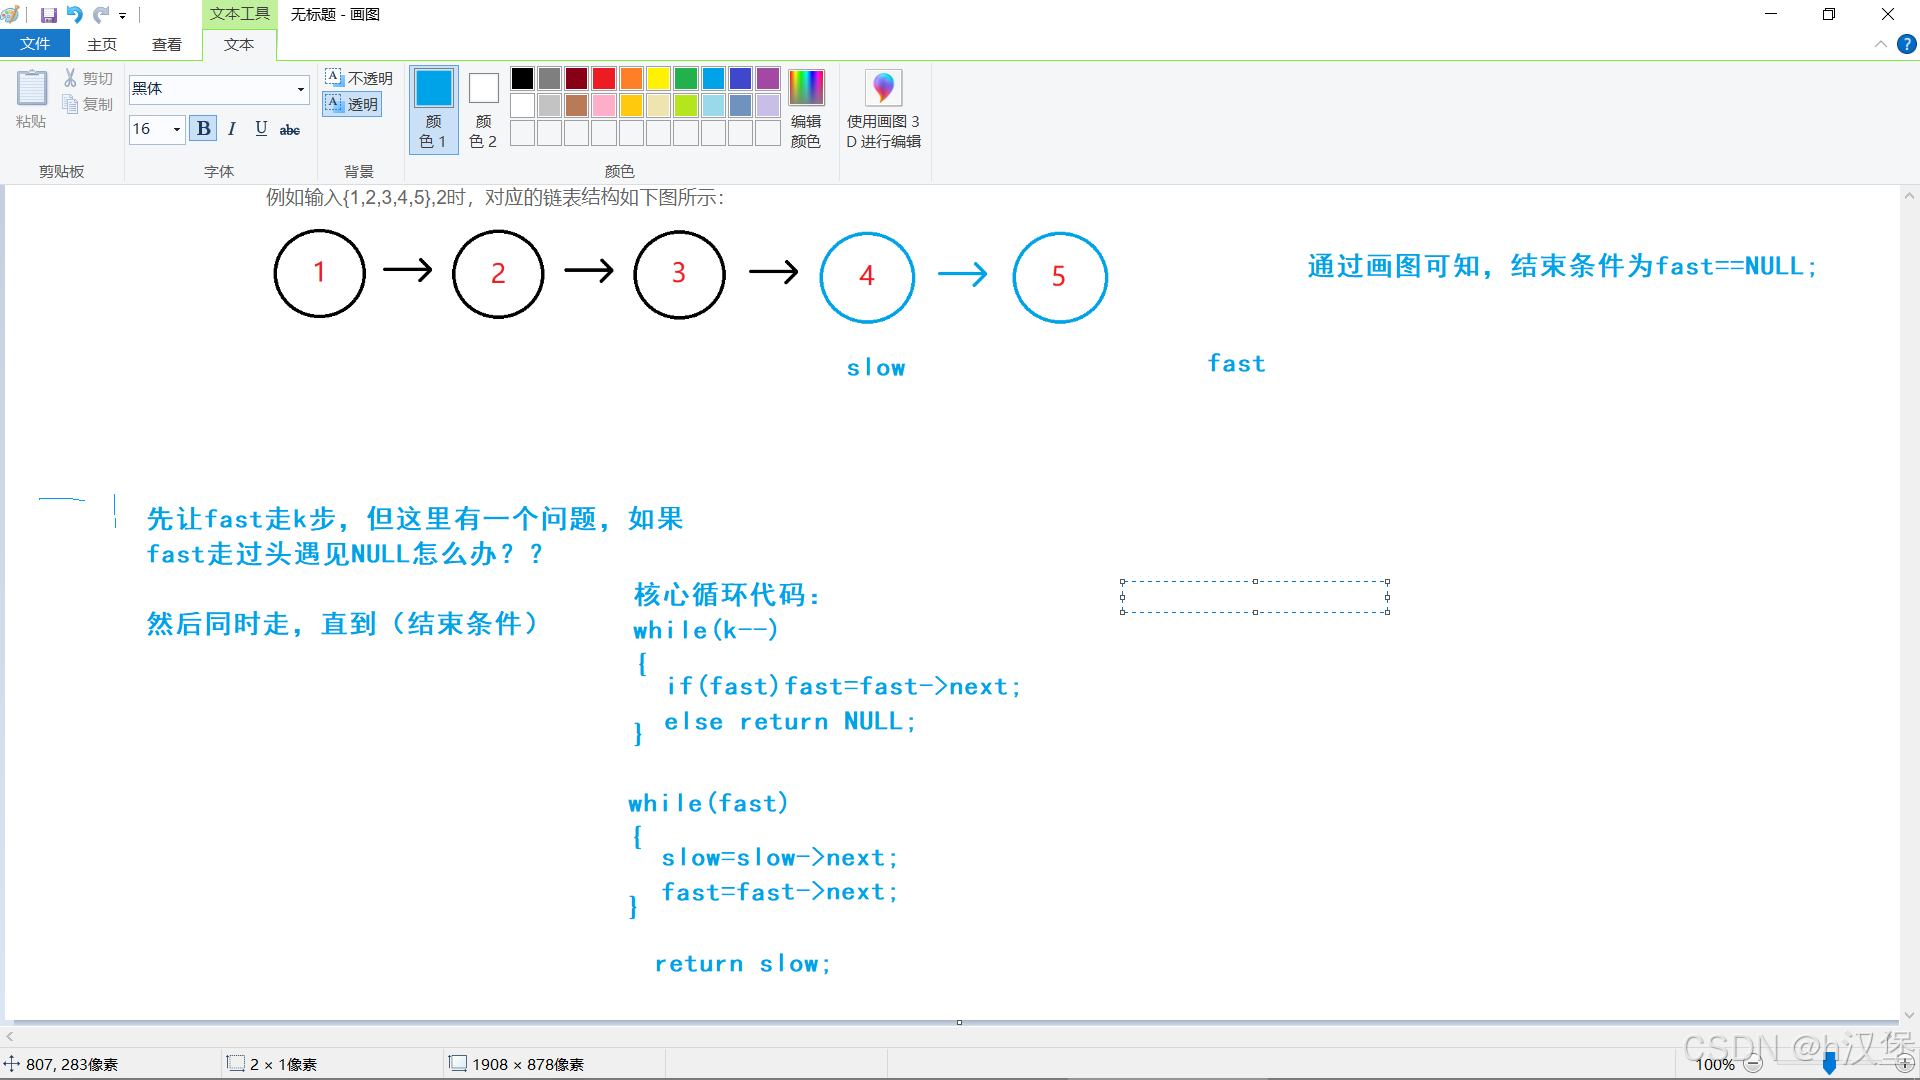
Task: Click the zoom out minus button
Action: pyautogui.click(x=1753, y=1064)
